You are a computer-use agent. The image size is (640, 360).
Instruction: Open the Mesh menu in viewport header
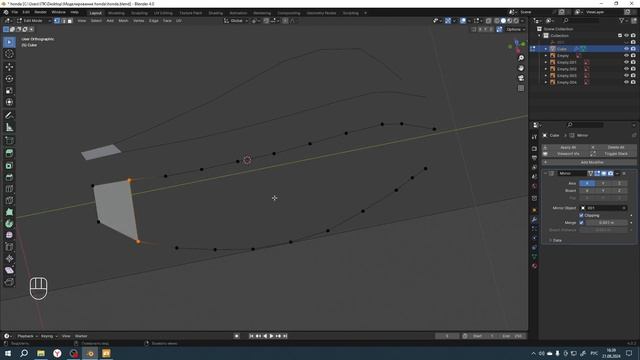[x=123, y=20]
